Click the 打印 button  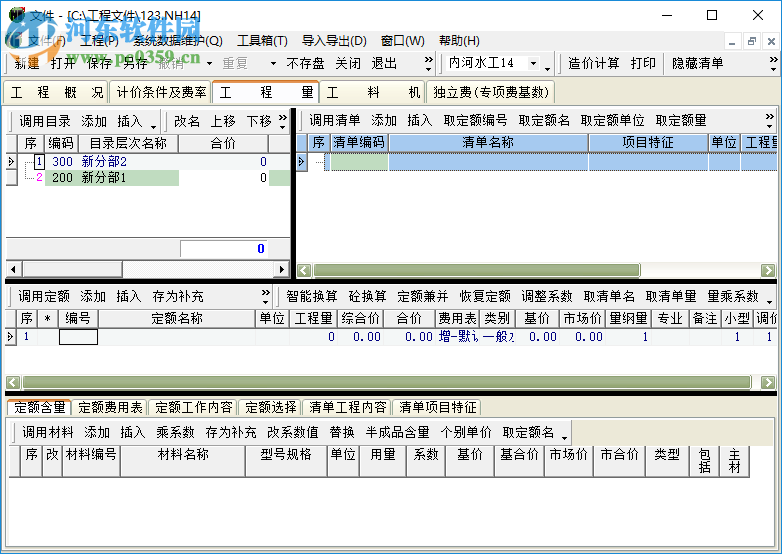coord(643,63)
